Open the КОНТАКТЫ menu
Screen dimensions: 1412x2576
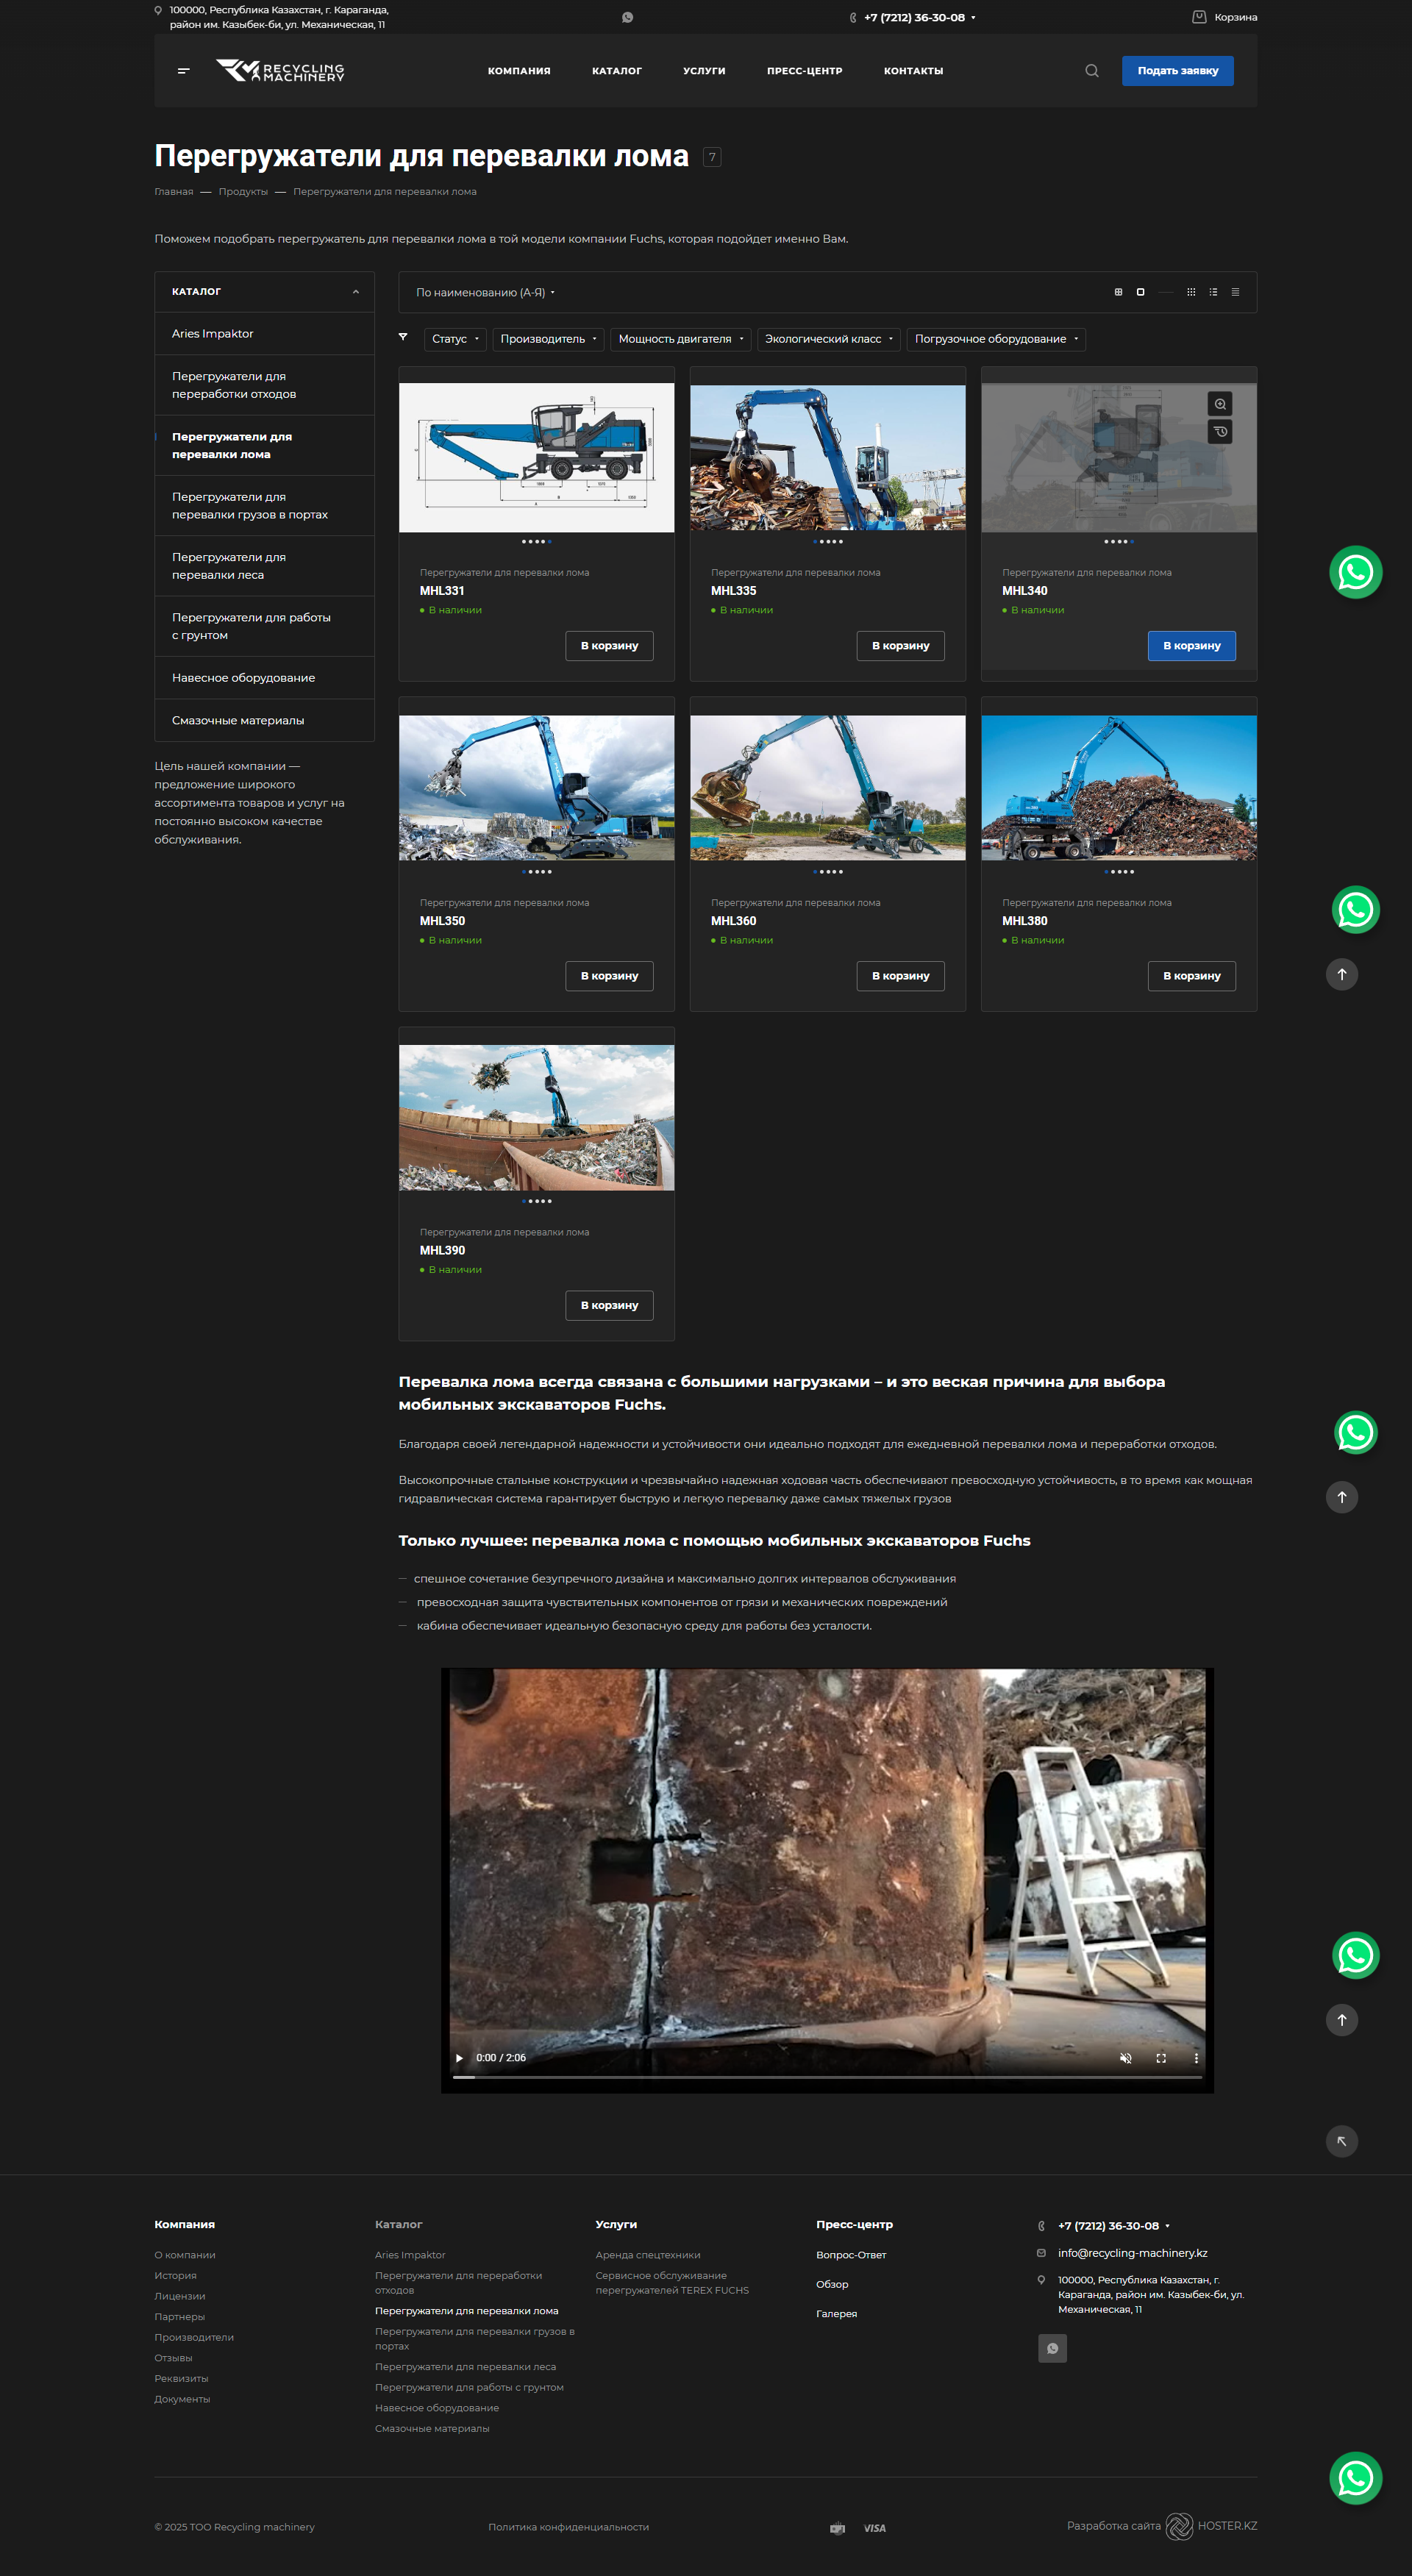pyautogui.click(x=913, y=71)
